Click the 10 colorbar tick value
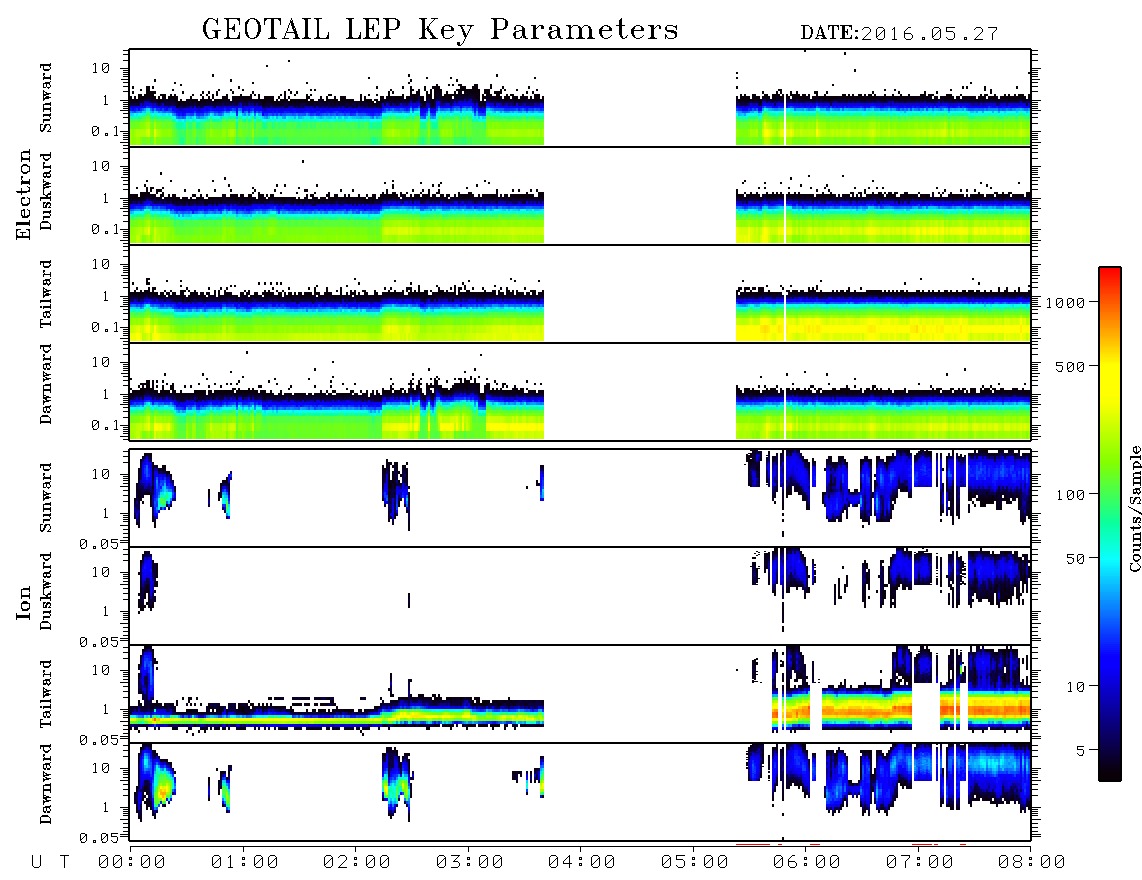The height and width of the screenshot is (880, 1142). click(1075, 687)
